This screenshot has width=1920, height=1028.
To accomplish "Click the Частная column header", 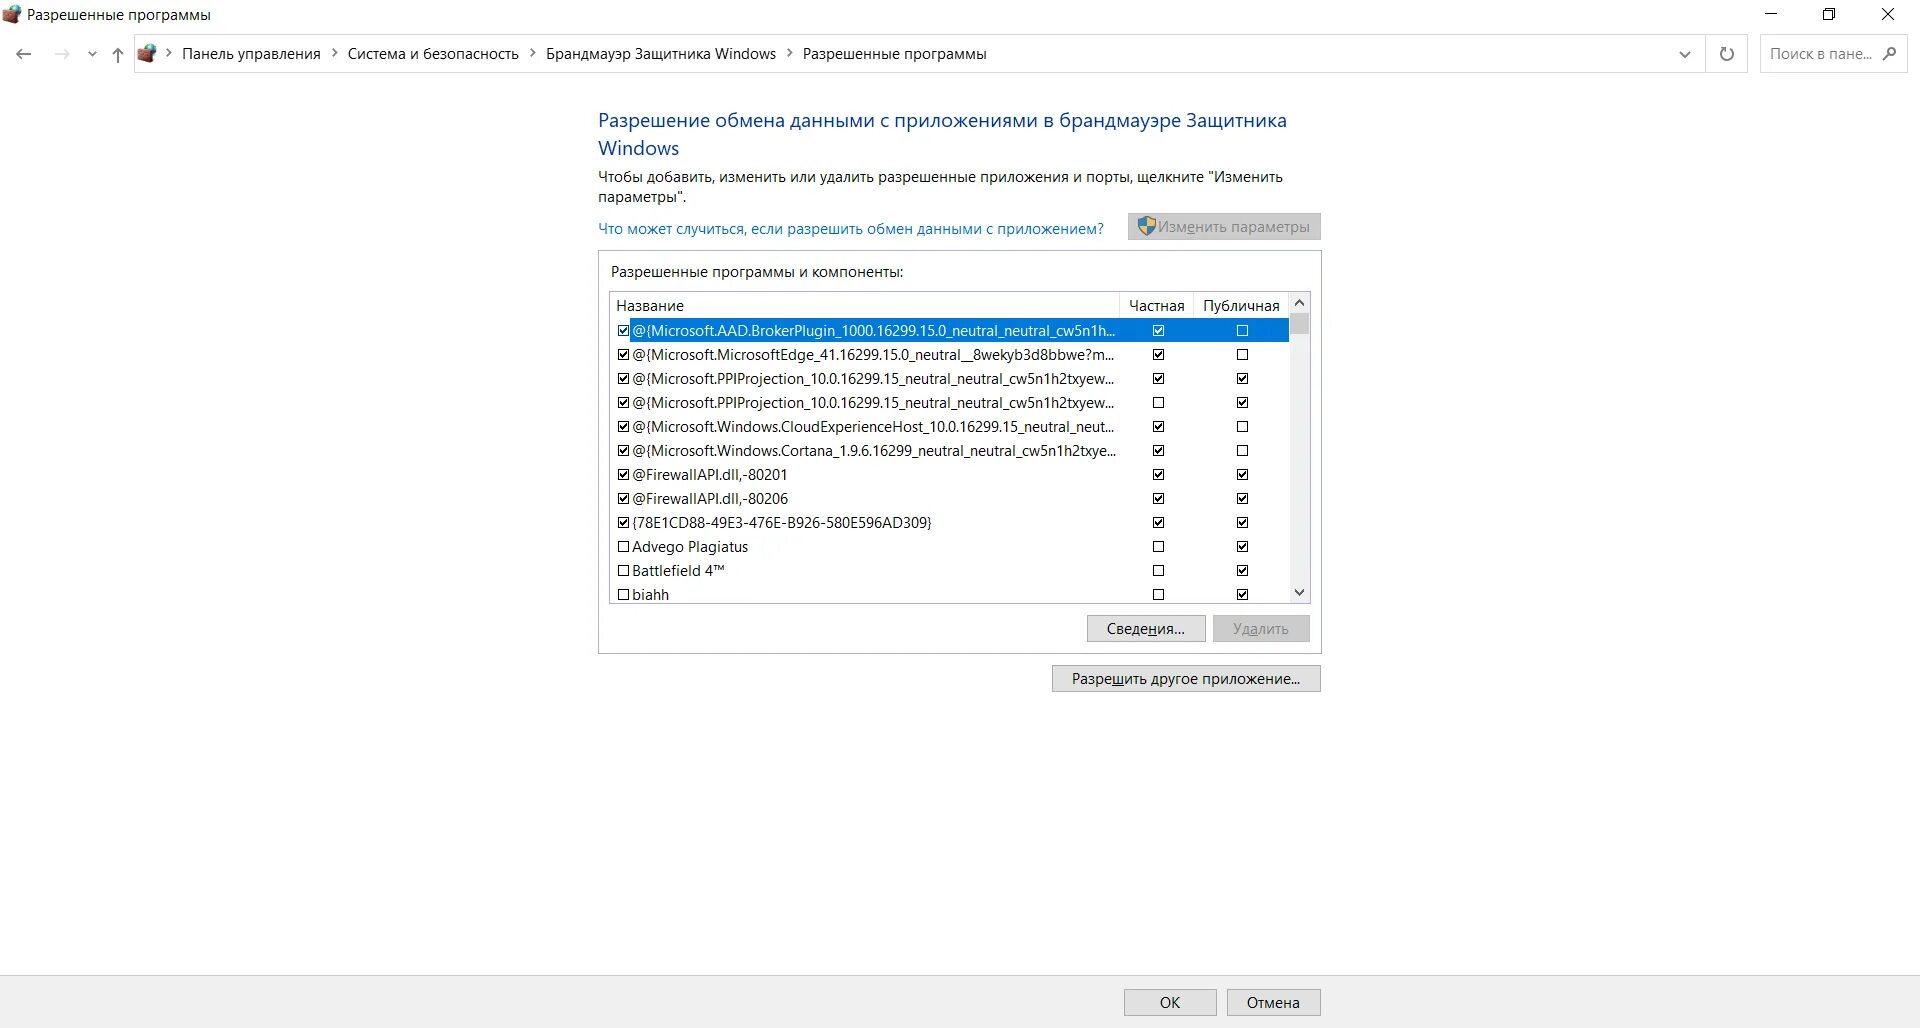I will pos(1156,305).
